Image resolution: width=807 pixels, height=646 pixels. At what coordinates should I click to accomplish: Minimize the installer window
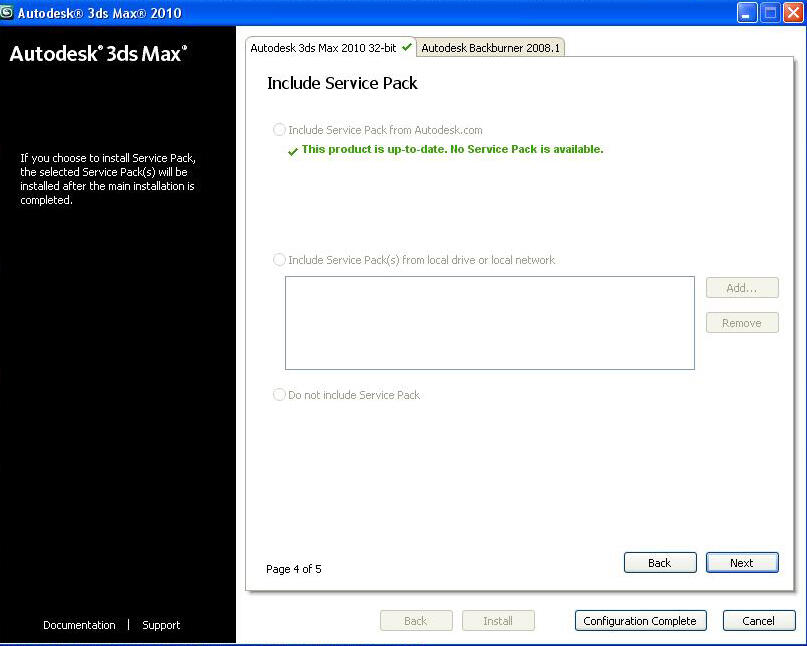pyautogui.click(x=747, y=12)
